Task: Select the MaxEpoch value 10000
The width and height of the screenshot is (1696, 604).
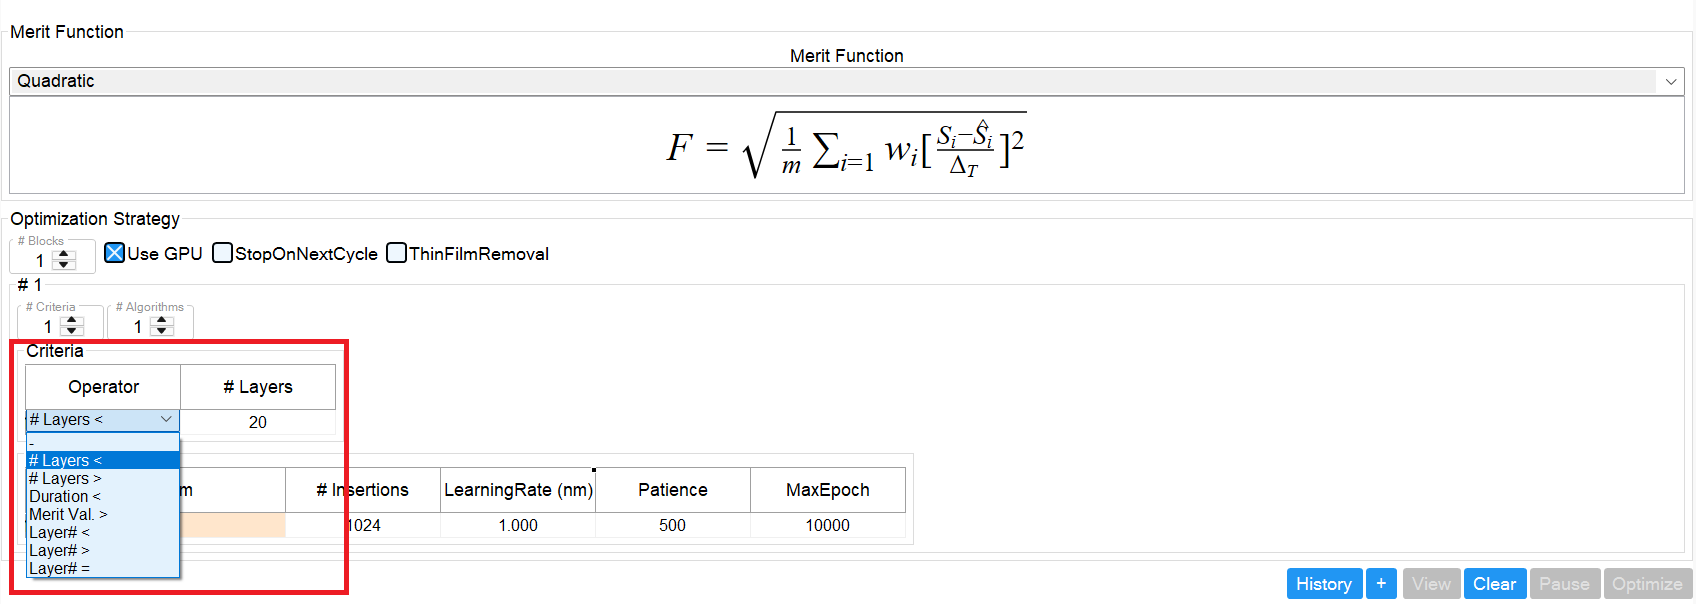Action: pyautogui.click(x=827, y=525)
